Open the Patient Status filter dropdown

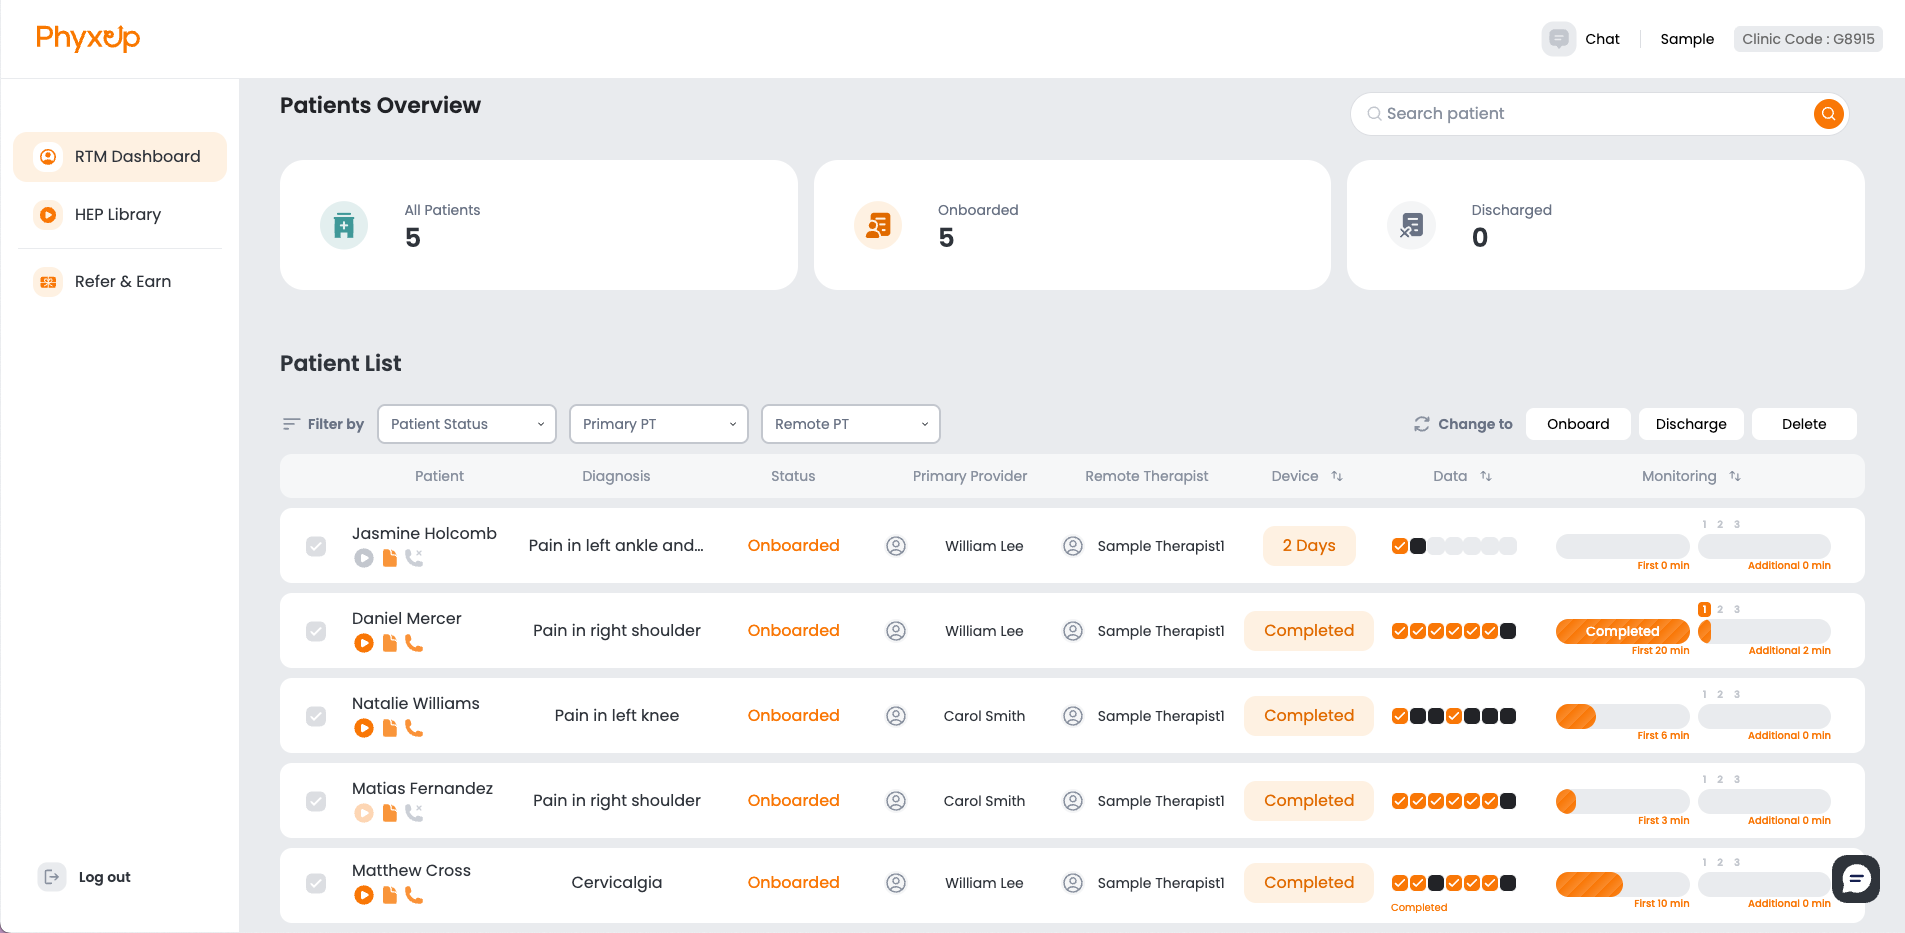point(466,423)
